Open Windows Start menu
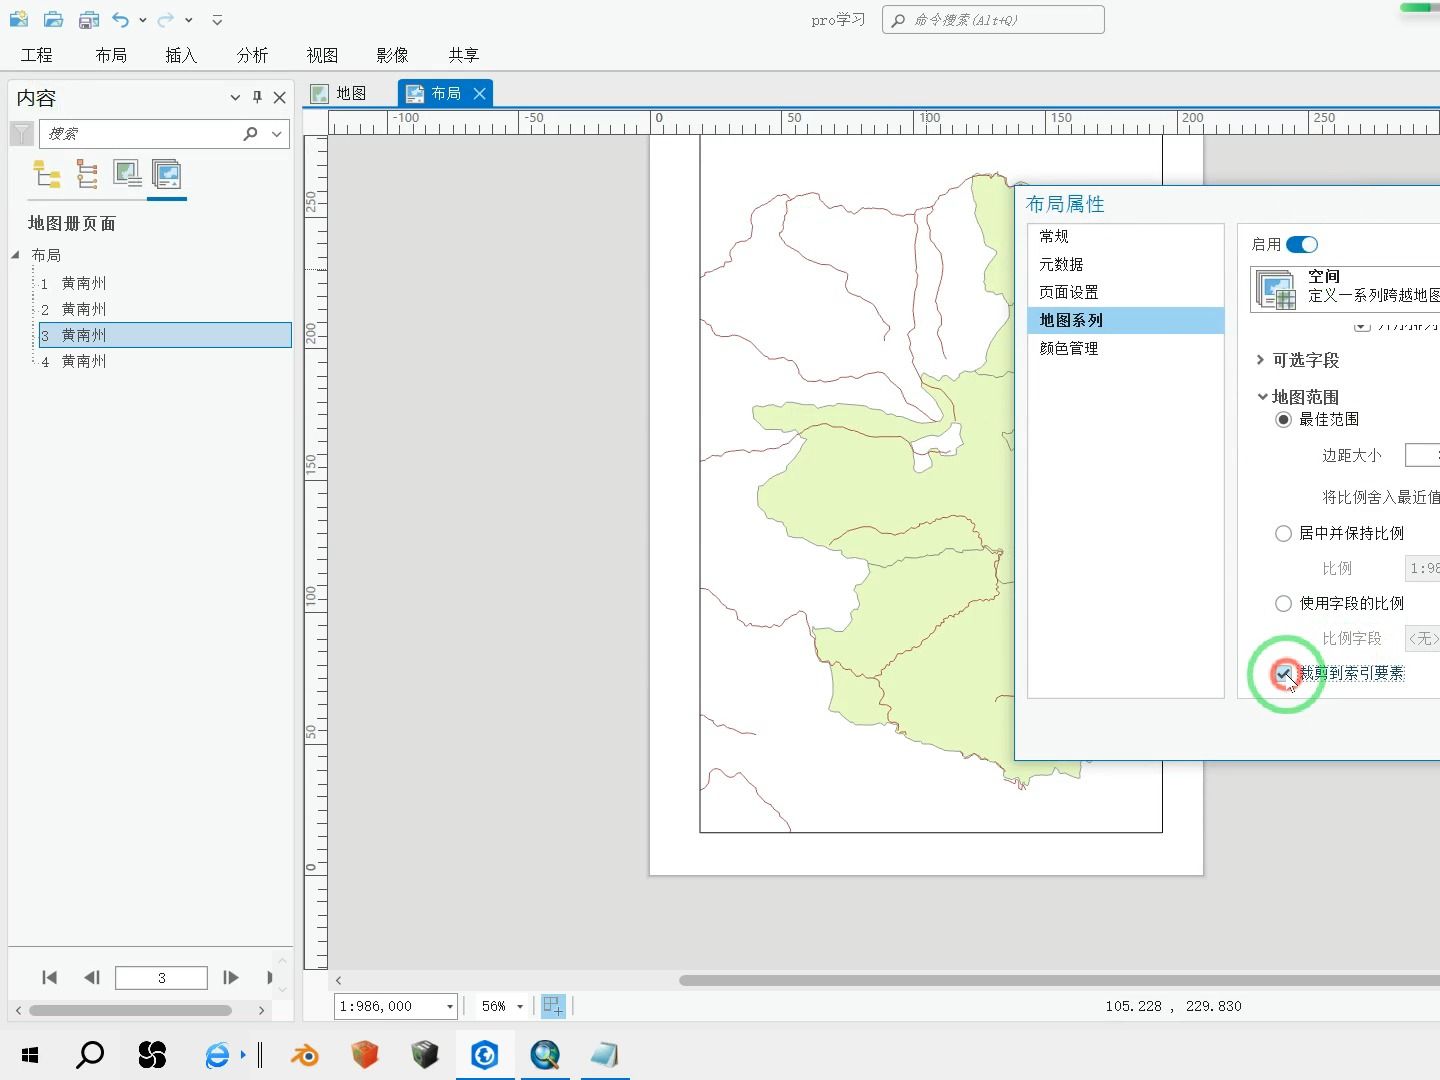 tap(30, 1054)
